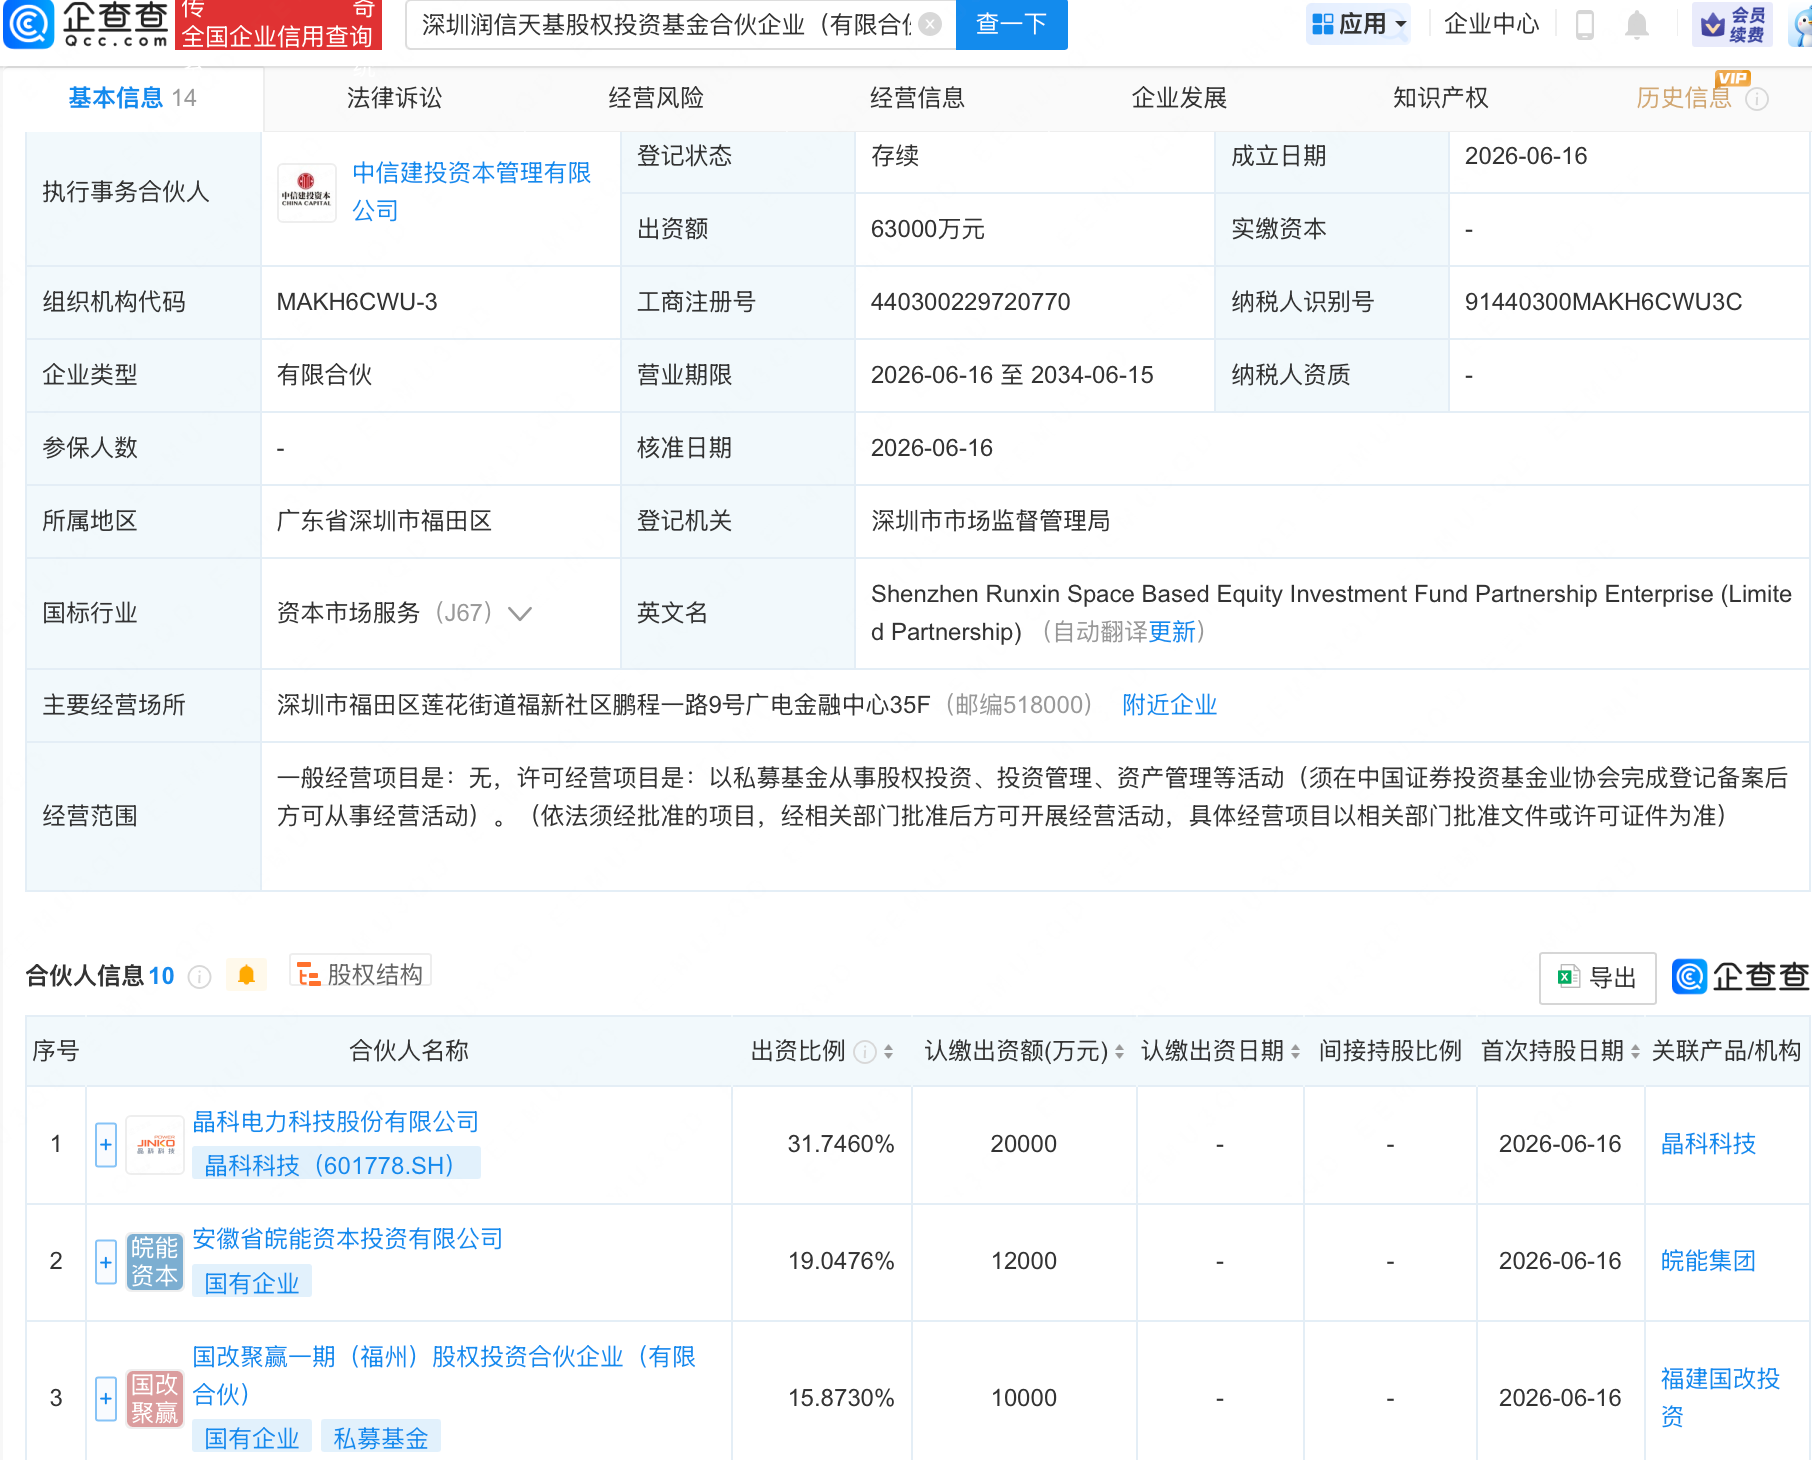The image size is (1812, 1460).
Task: Open 晶科电力科技股份有限公司 partner page
Action: point(336,1122)
